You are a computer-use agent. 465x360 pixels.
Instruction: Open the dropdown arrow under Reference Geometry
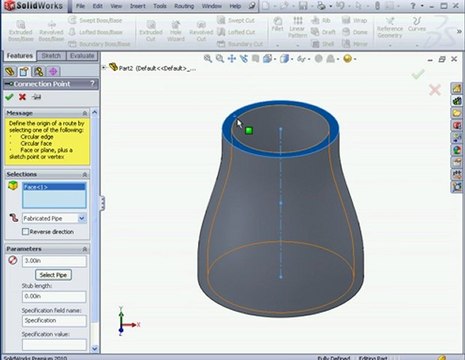(x=390, y=45)
